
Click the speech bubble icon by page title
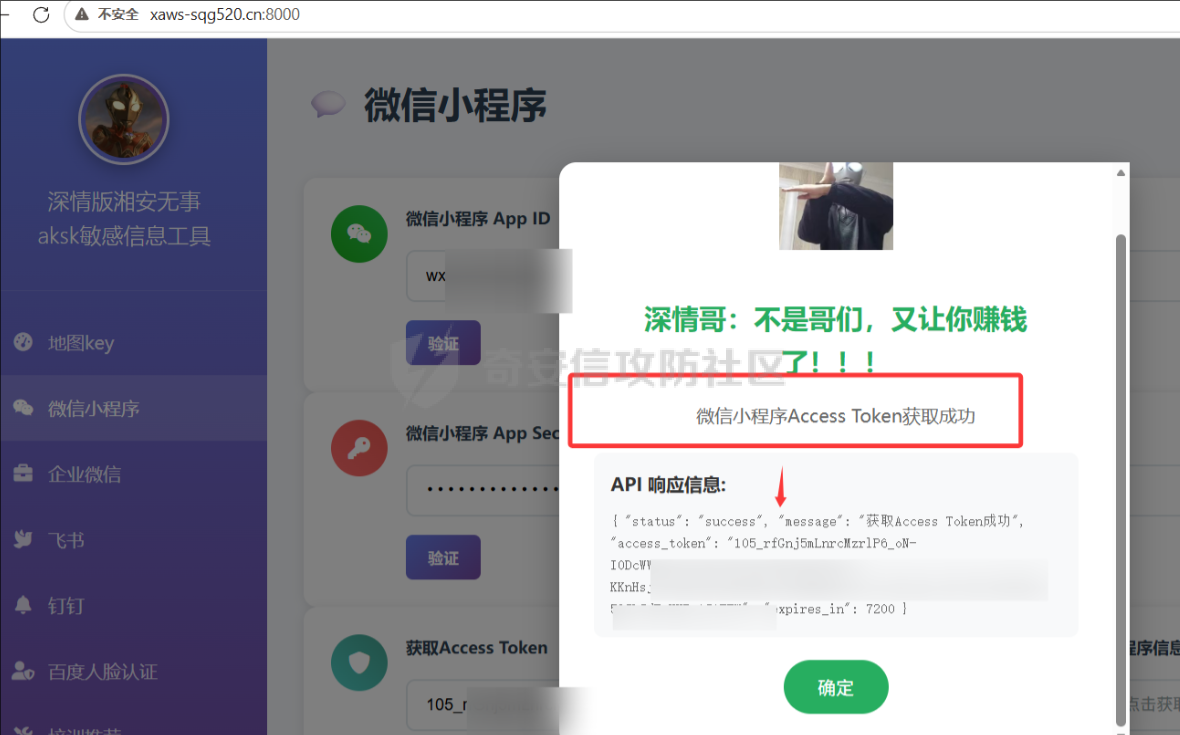pos(328,104)
